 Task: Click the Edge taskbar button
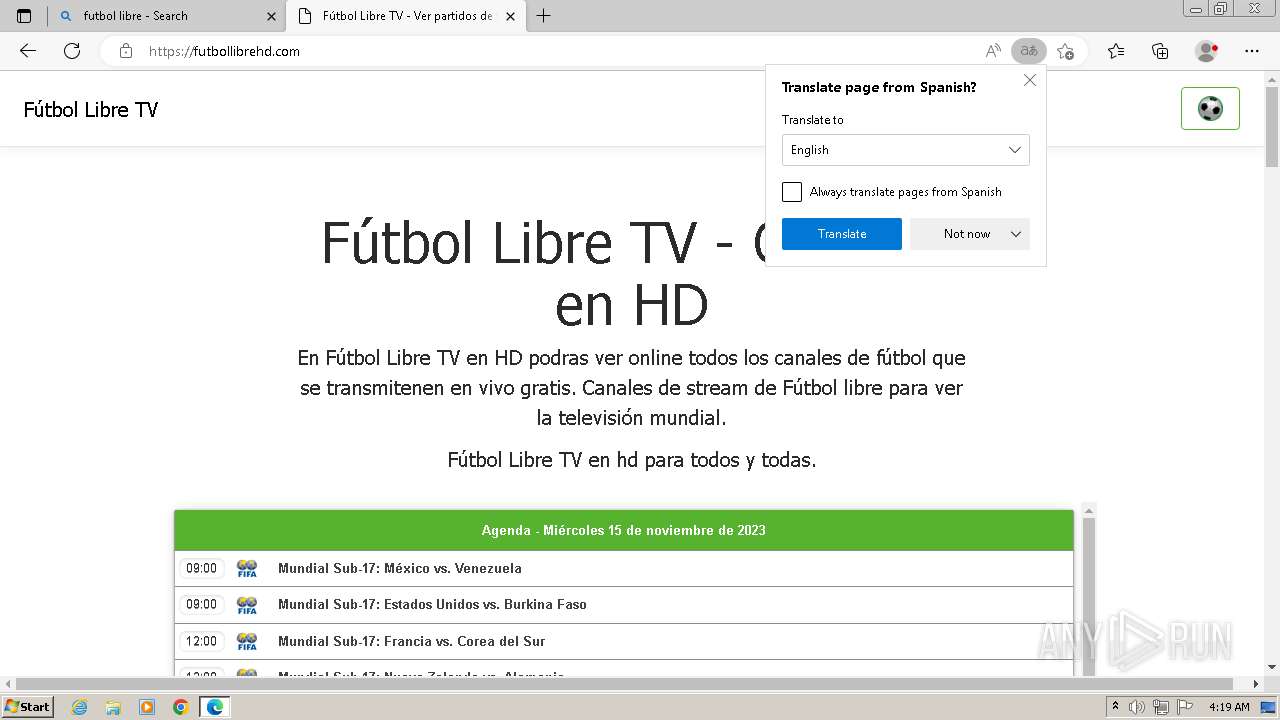pyautogui.click(x=215, y=707)
